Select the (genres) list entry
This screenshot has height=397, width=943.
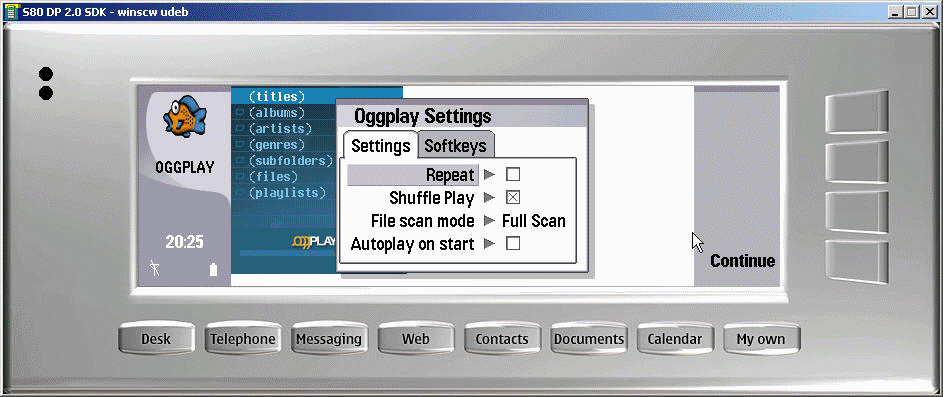277,145
